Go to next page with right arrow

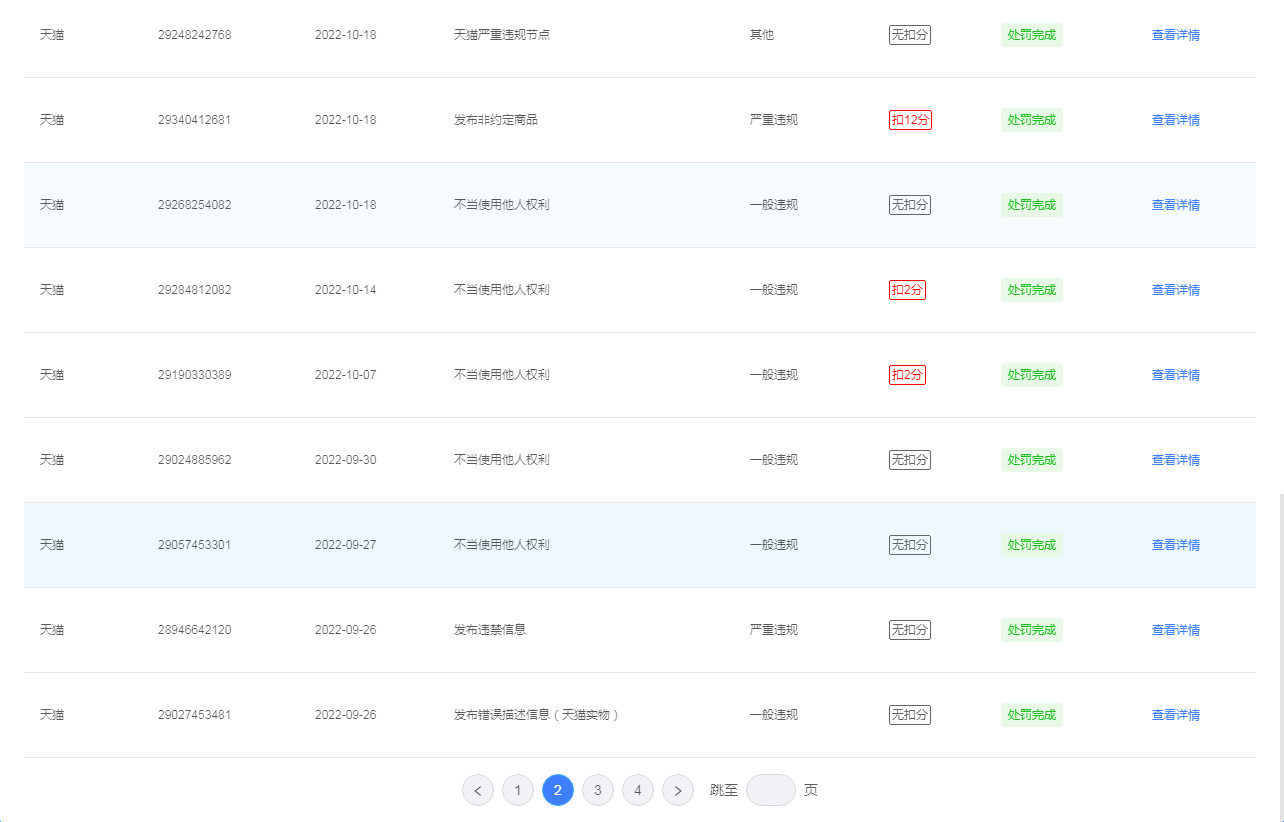[678, 790]
